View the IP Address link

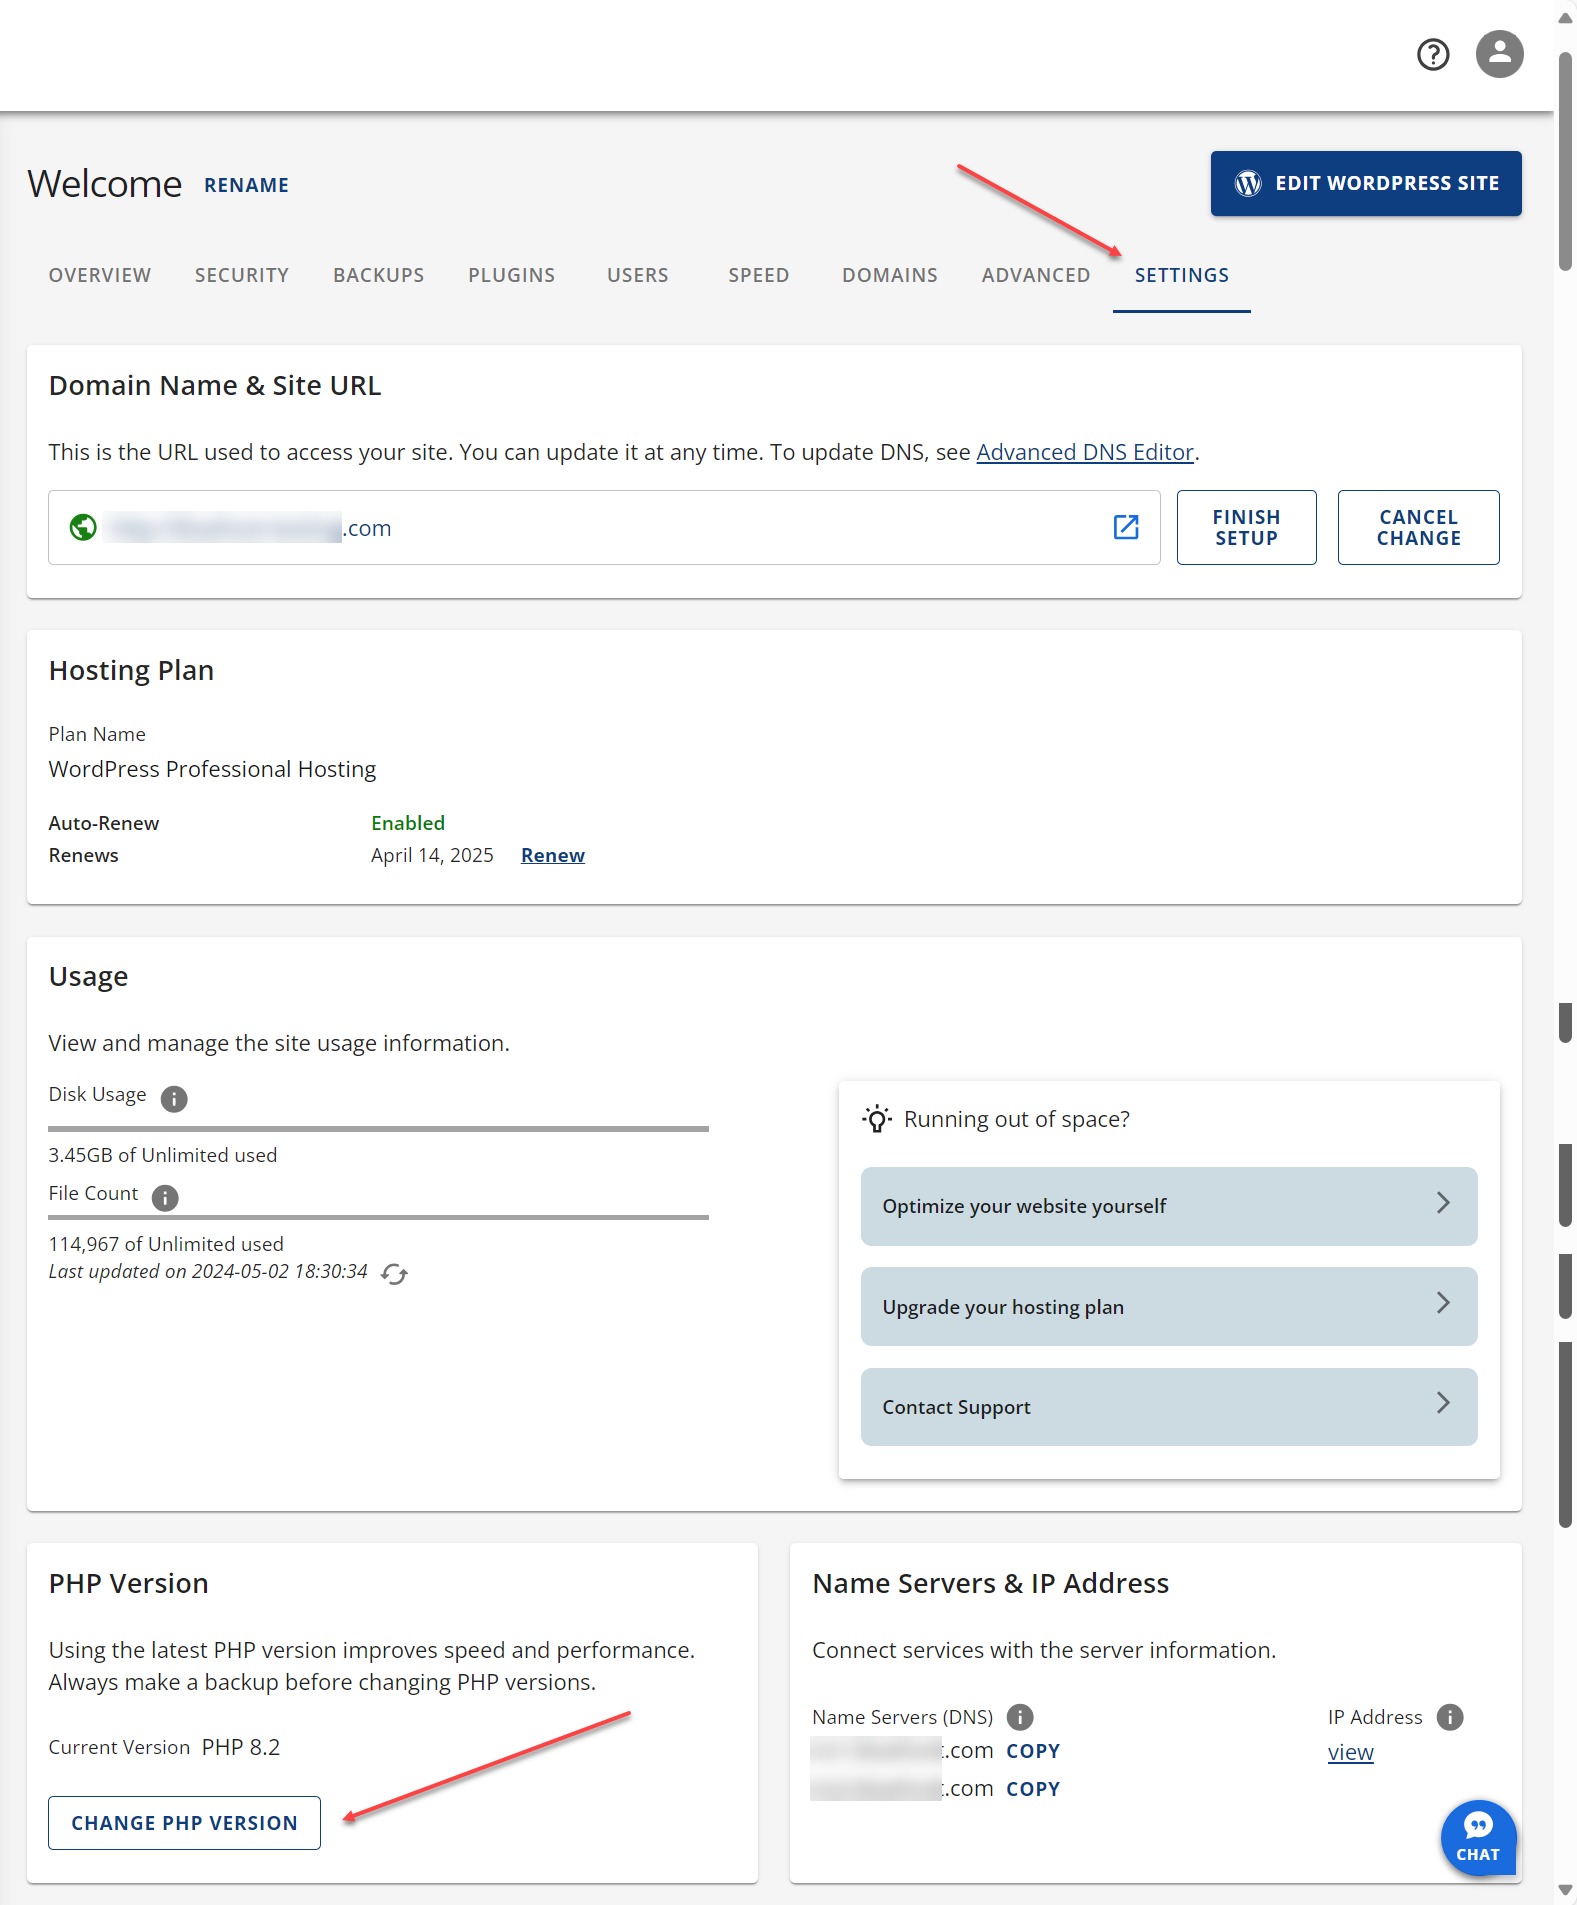click(1351, 1752)
